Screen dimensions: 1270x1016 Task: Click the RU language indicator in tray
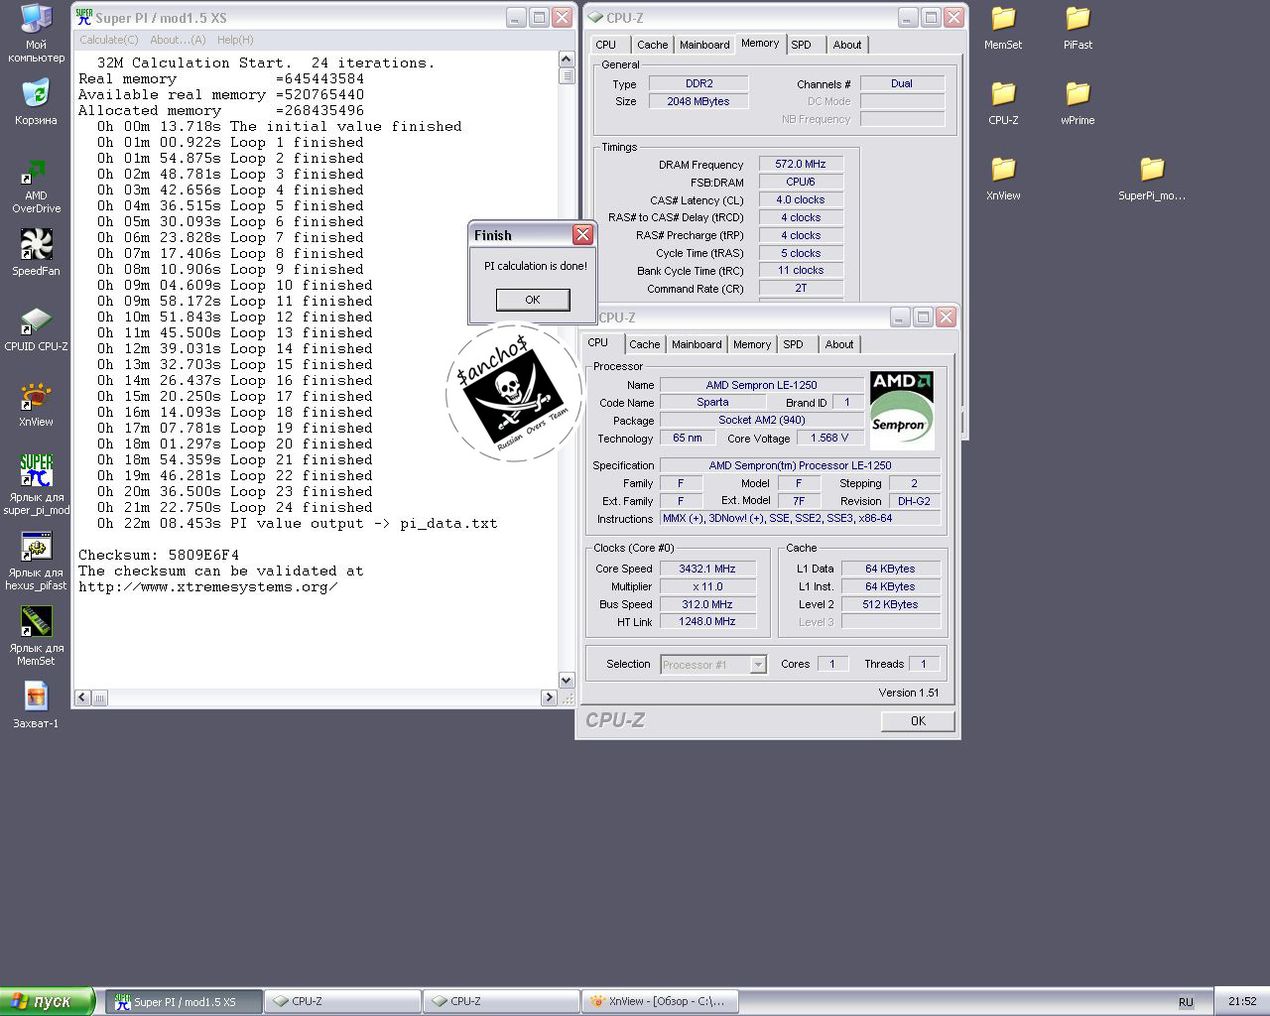(x=1186, y=1002)
